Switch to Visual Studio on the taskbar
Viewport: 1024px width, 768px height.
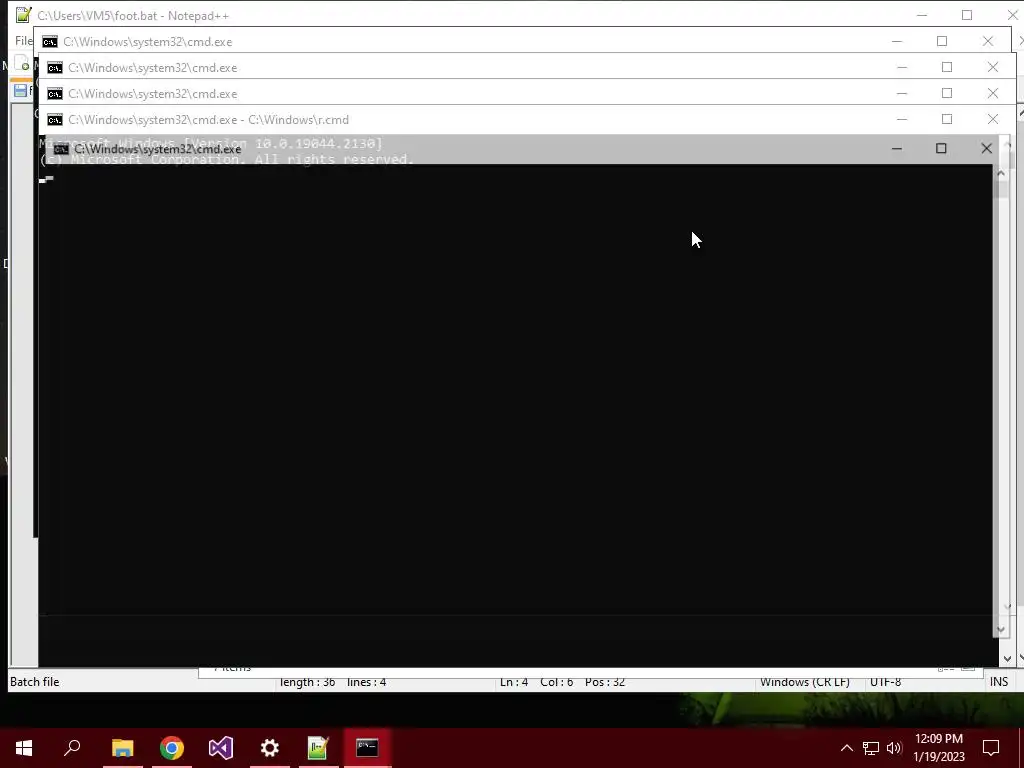(221, 748)
